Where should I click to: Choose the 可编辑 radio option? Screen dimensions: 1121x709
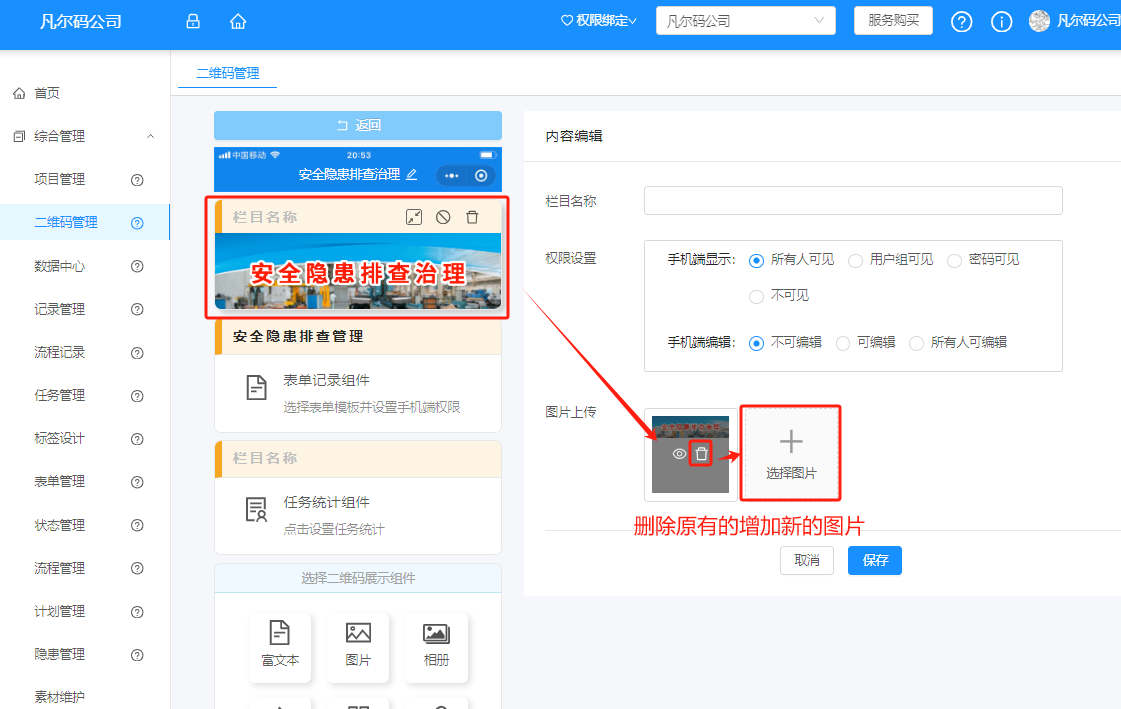pos(843,343)
